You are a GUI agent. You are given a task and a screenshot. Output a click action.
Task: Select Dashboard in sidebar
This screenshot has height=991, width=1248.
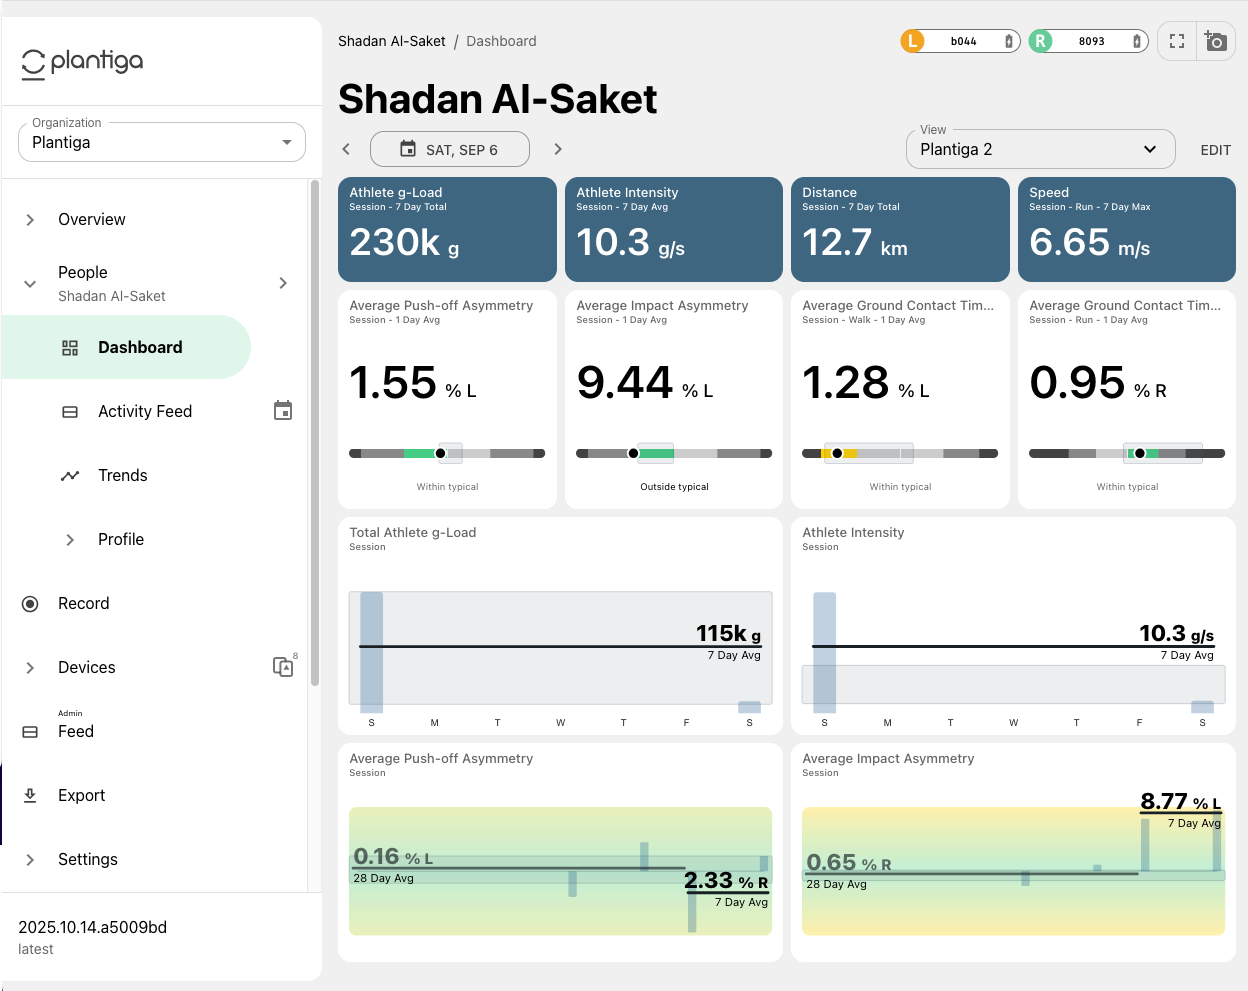click(126, 347)
